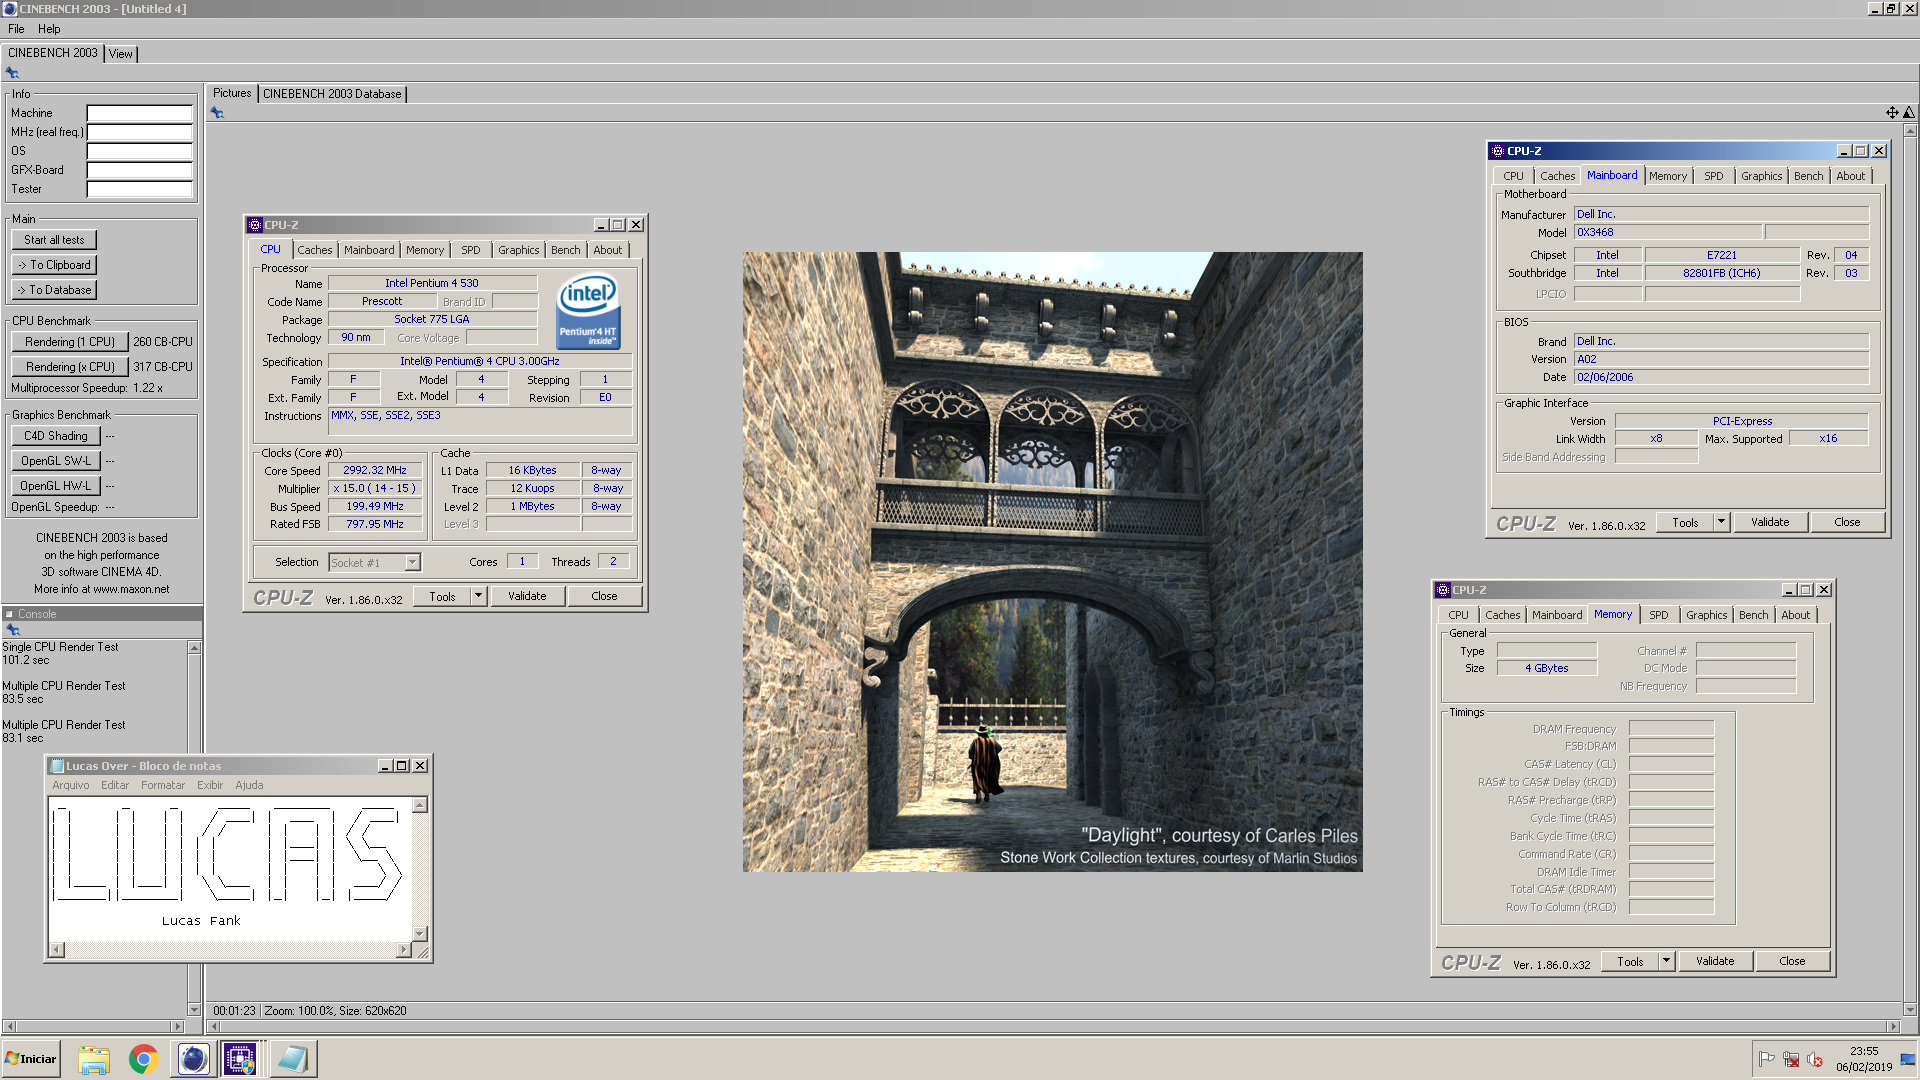The image size is (1920, 1080).
Task: Click Tools button in CPU-Z CPU window
Action: point(442,596)
